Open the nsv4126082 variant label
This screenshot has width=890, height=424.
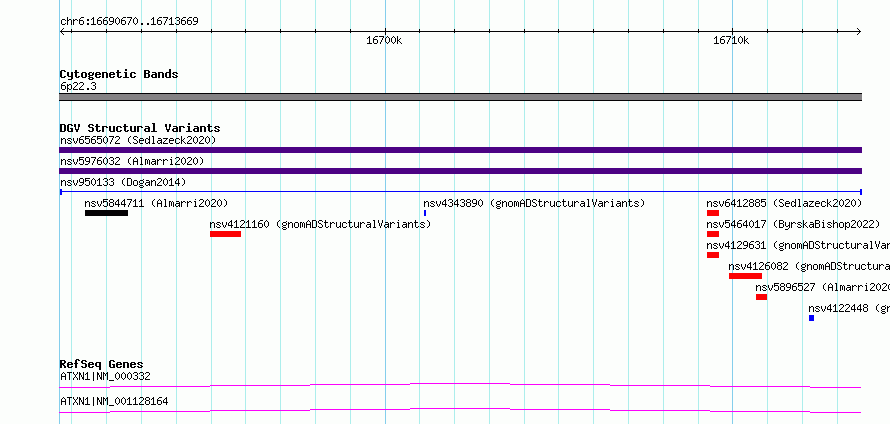click(x=809, y=266)
